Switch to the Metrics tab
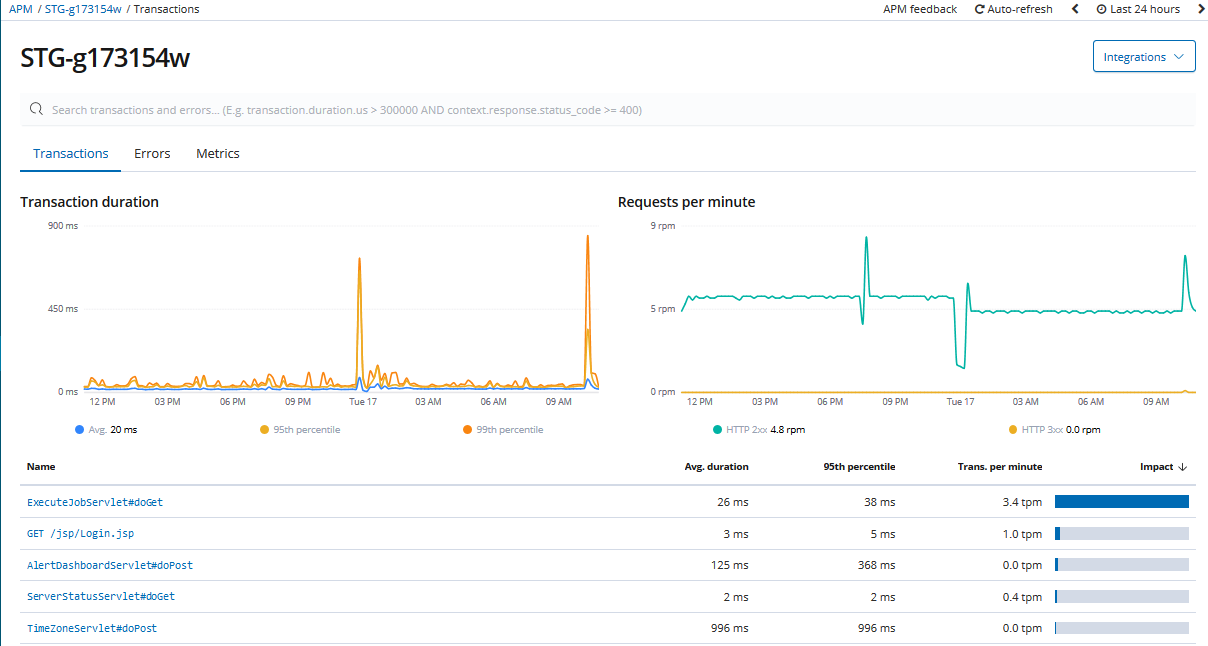Screen dimensions: 1208x646 click(x=218, y=153)
